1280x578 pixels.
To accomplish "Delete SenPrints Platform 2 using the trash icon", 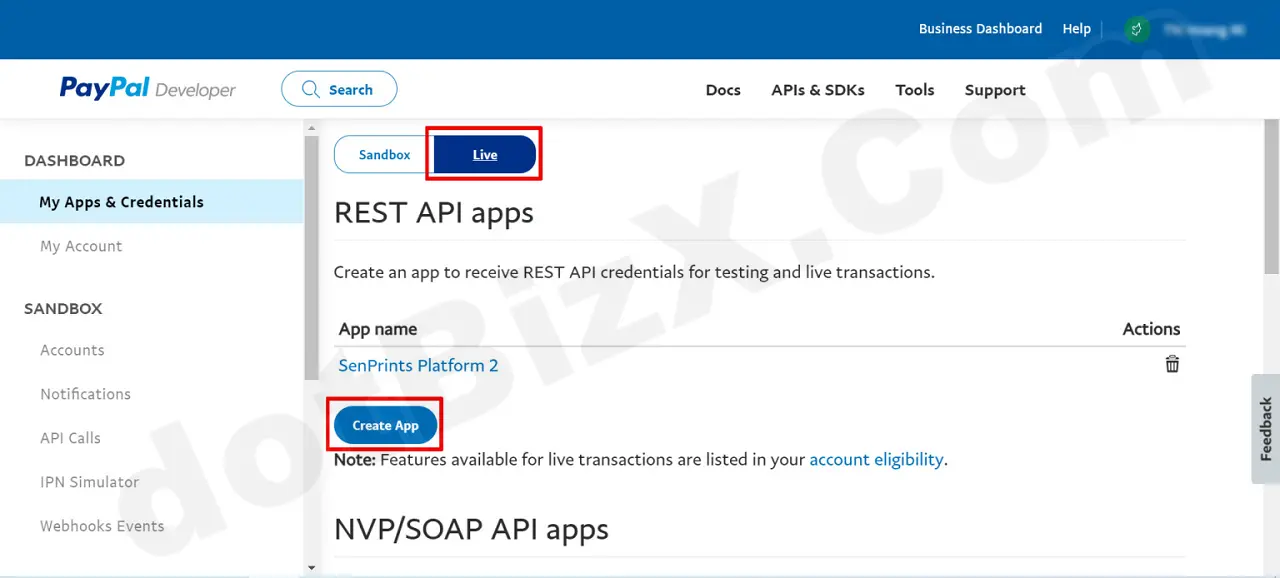I will [1172, 364].
